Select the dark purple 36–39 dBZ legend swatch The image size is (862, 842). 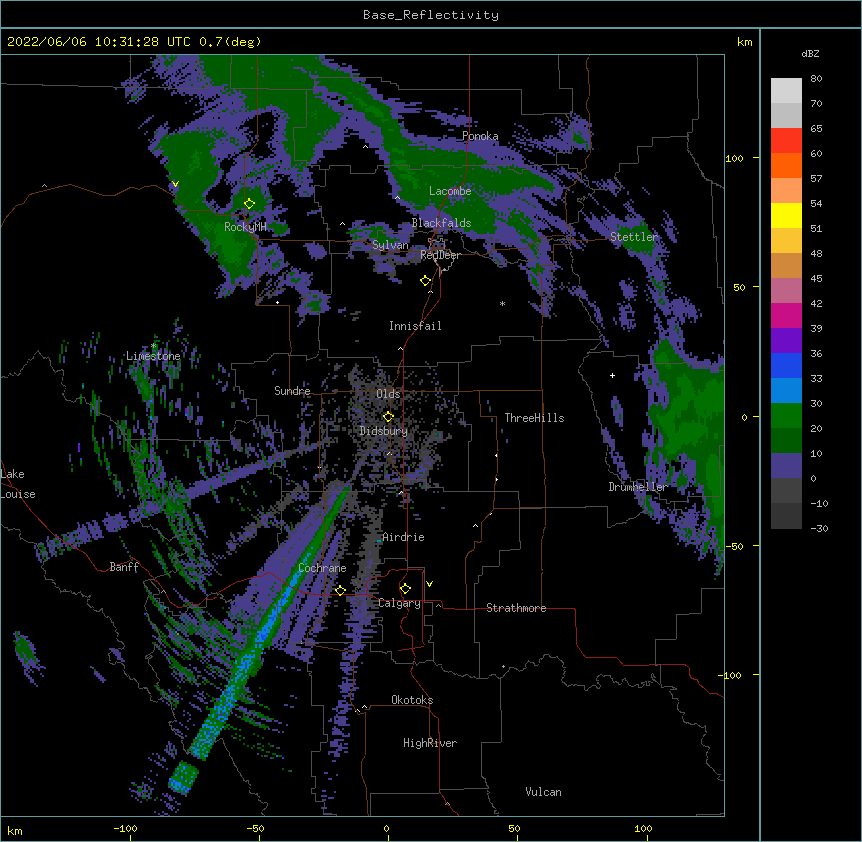(786, 341)
